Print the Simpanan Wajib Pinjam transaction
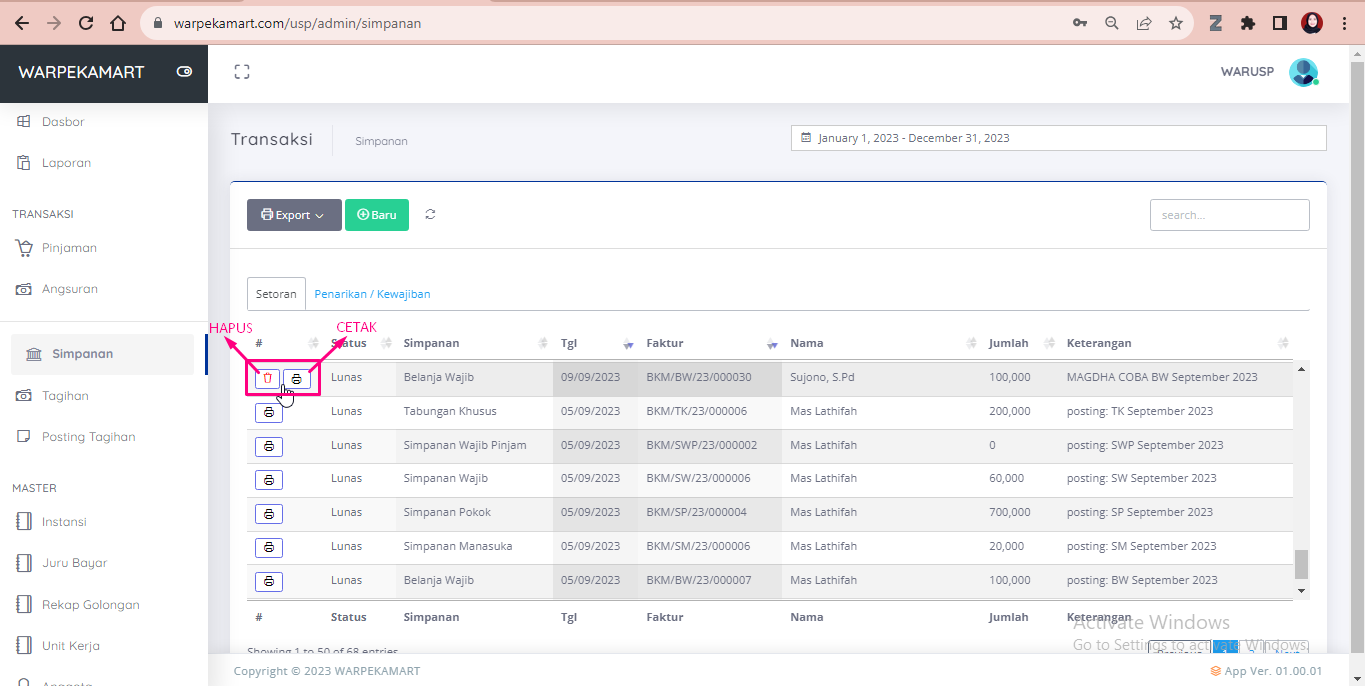The image size is (1365, 686). click(x=269, y=446)
